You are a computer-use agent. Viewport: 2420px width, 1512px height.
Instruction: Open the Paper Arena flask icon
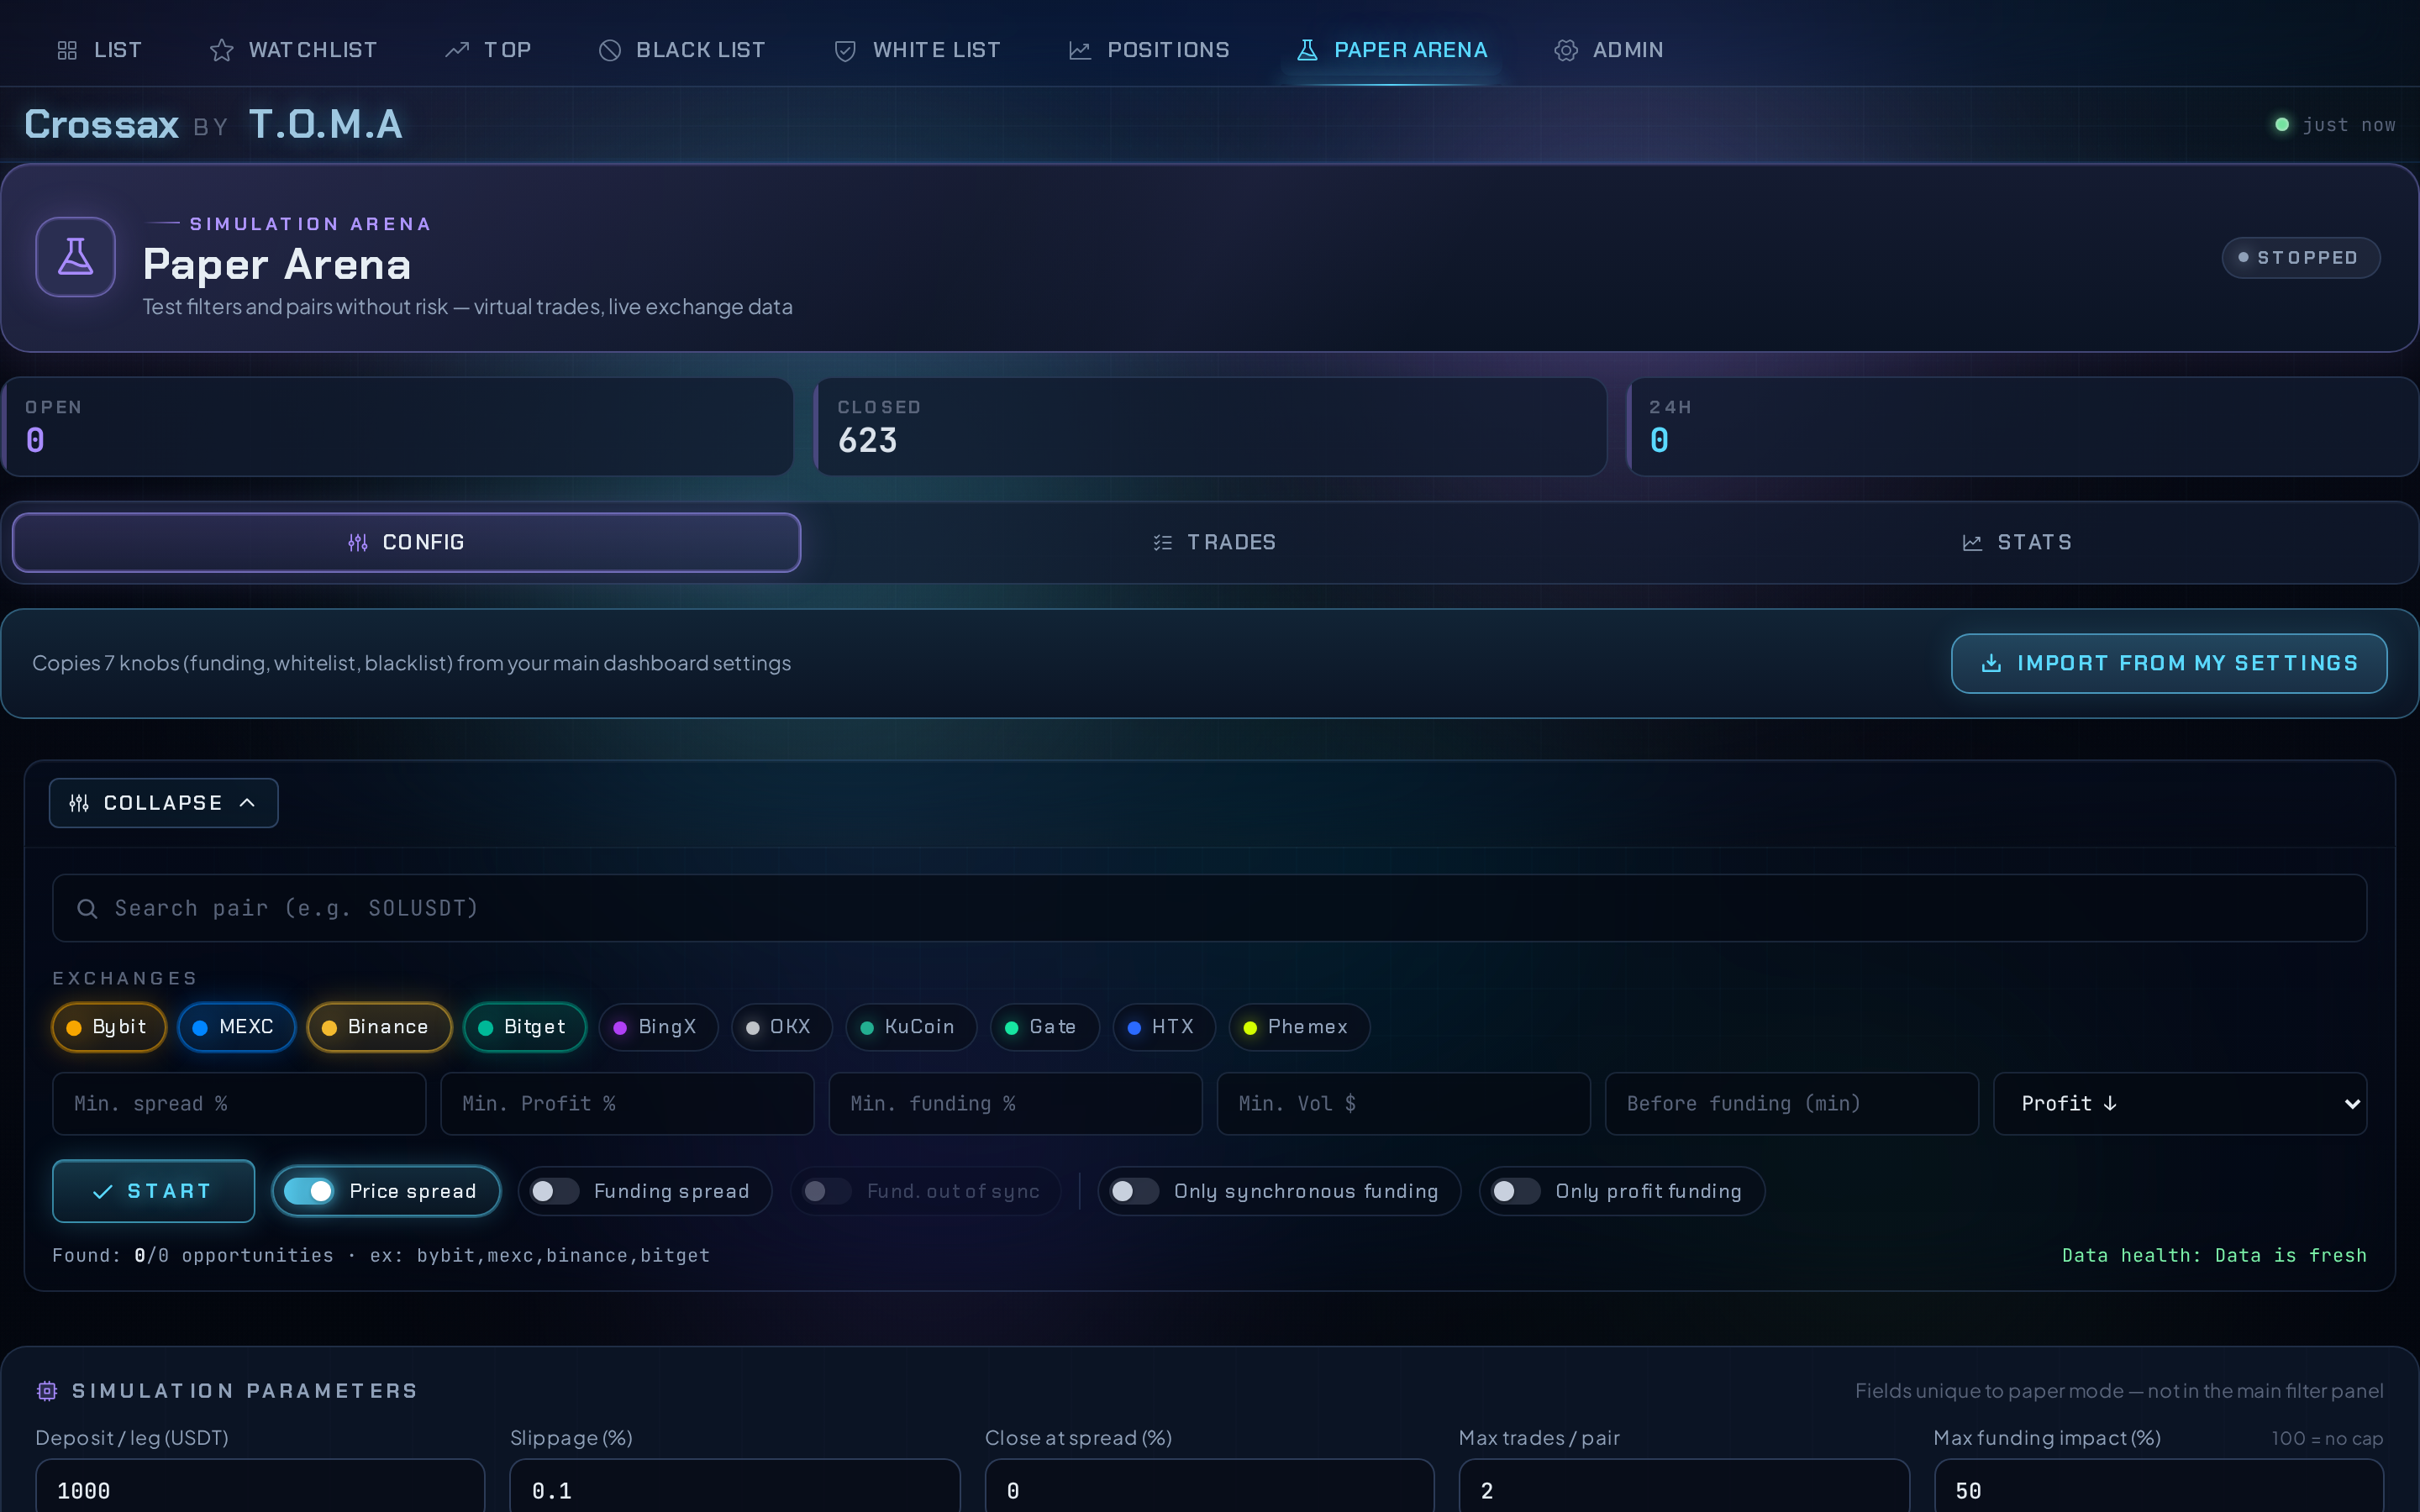point(1306,49)
